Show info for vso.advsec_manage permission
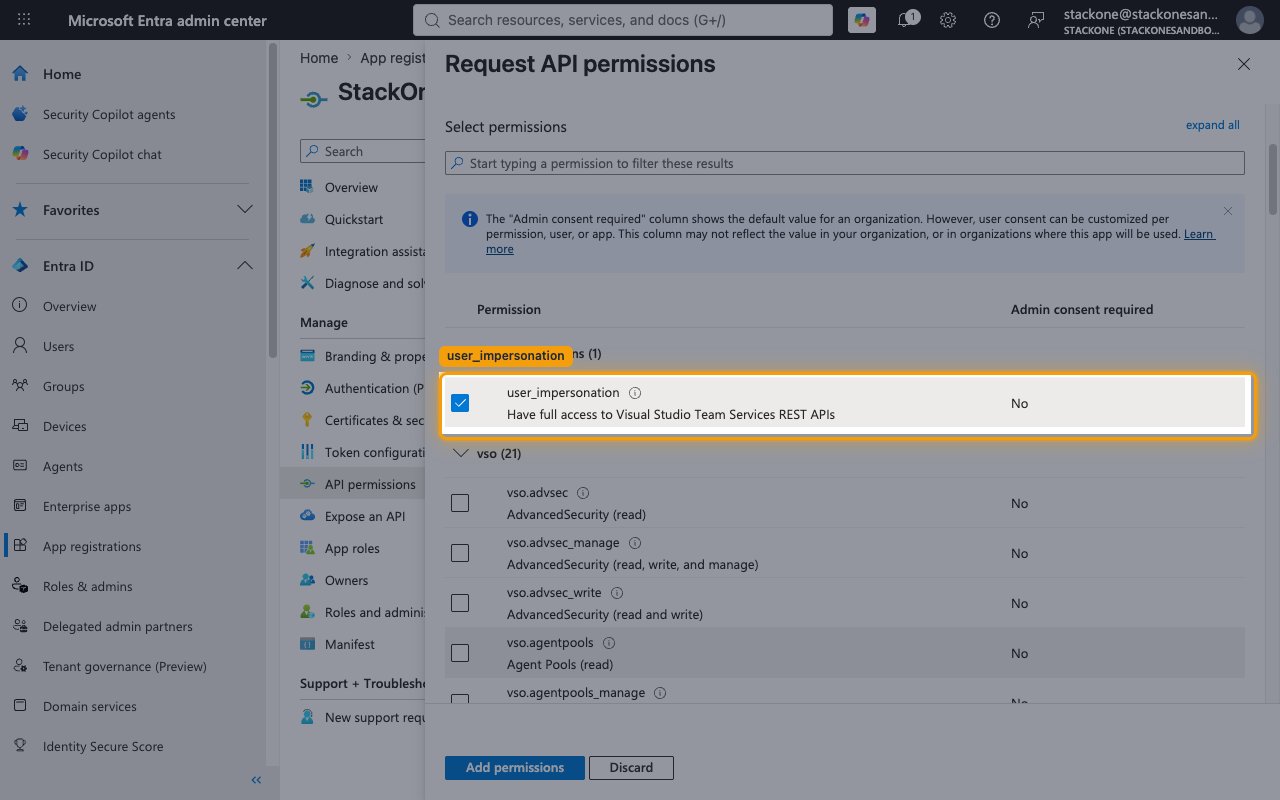 pos(635,543)
